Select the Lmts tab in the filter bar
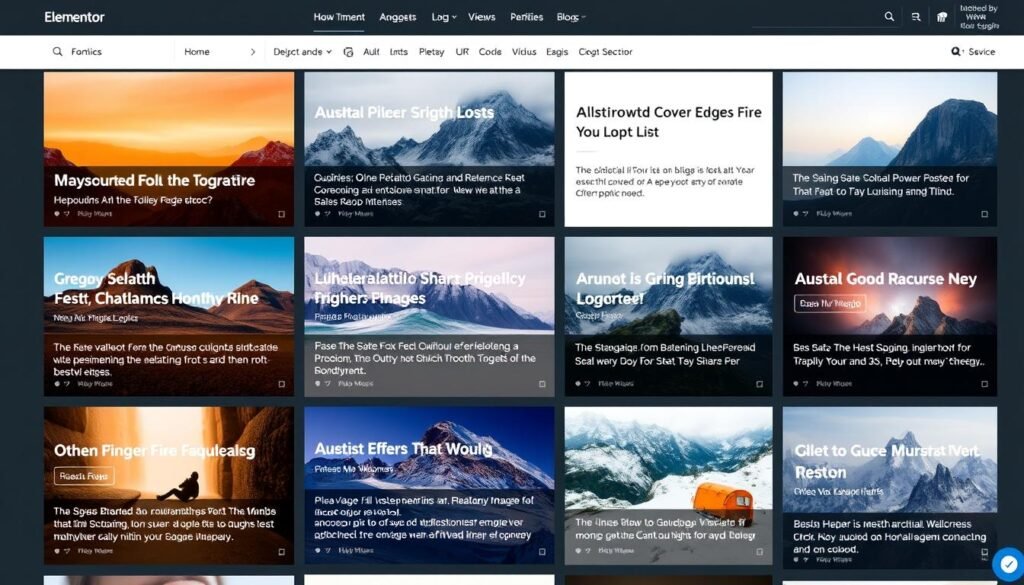1024x585 pixels. [398, 52]
